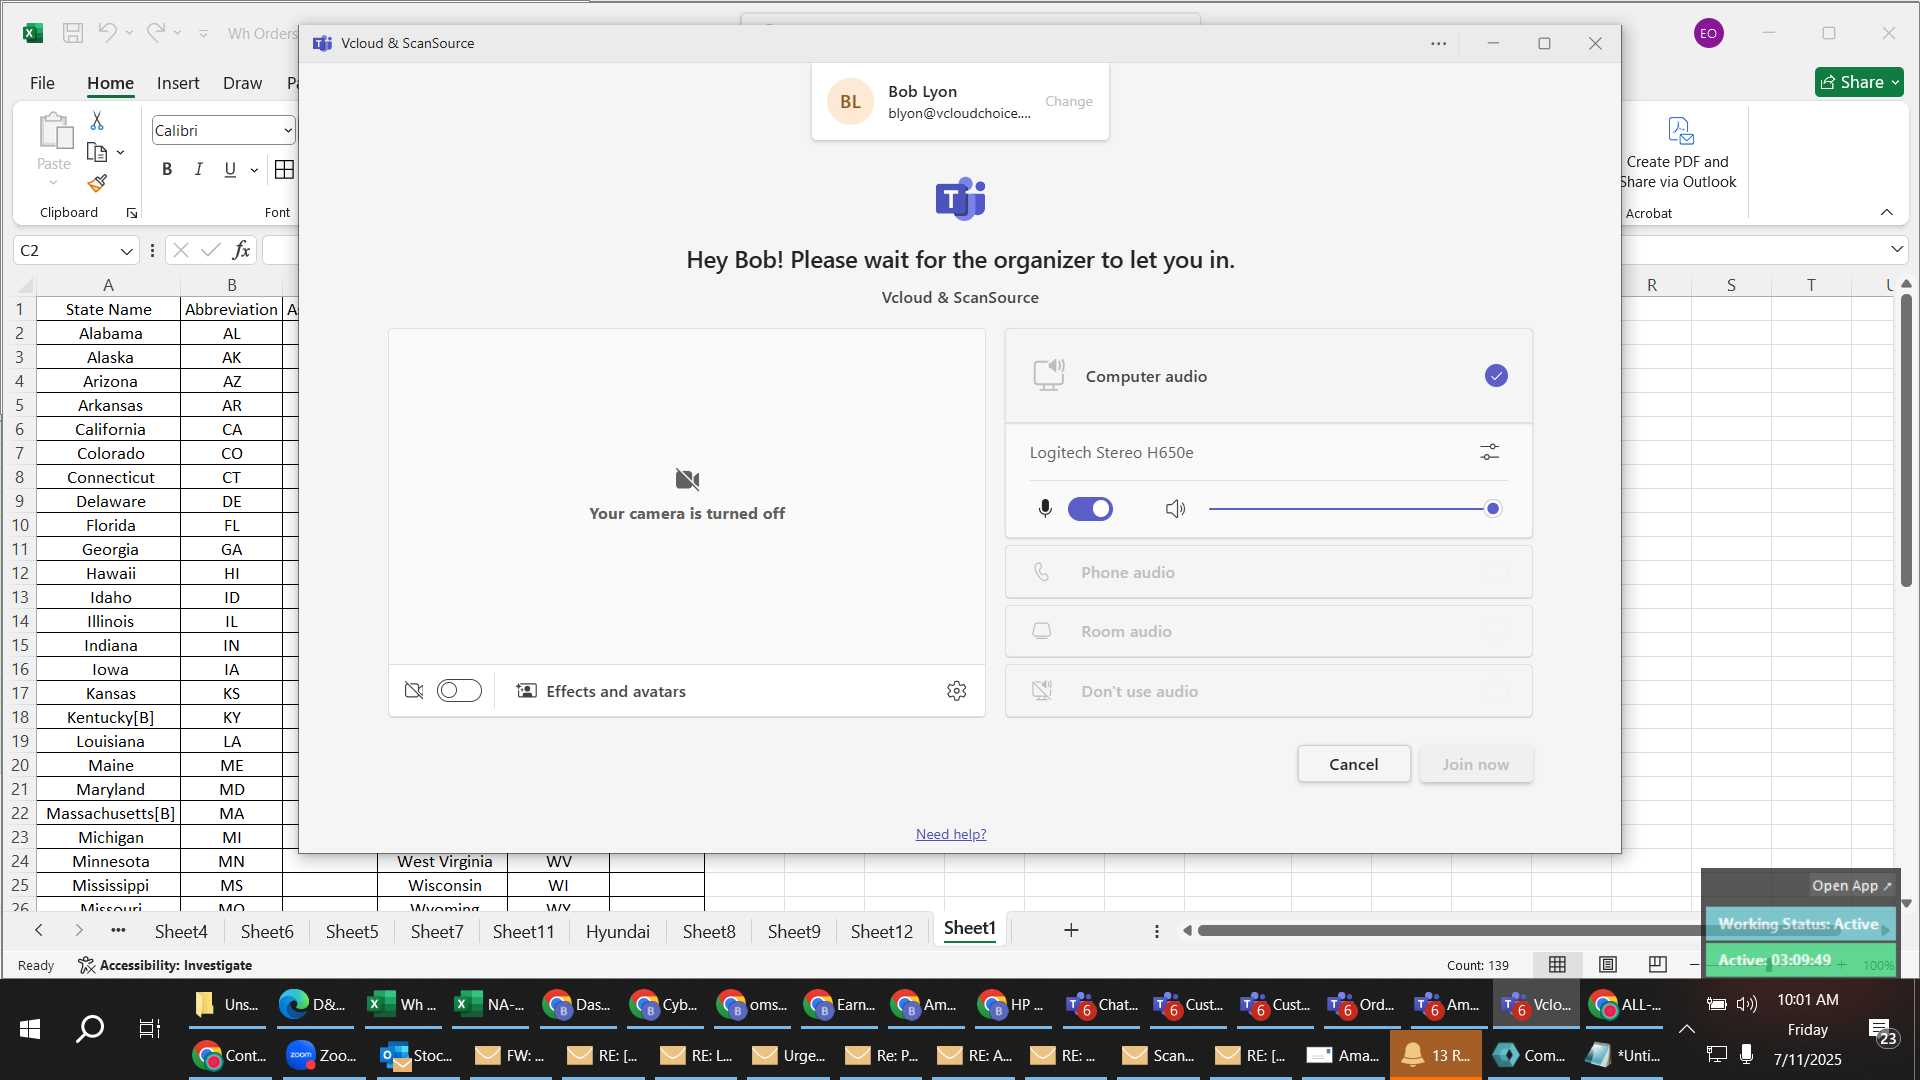Click Accessibility: Investigate in status bar

[x=165, y=965]
